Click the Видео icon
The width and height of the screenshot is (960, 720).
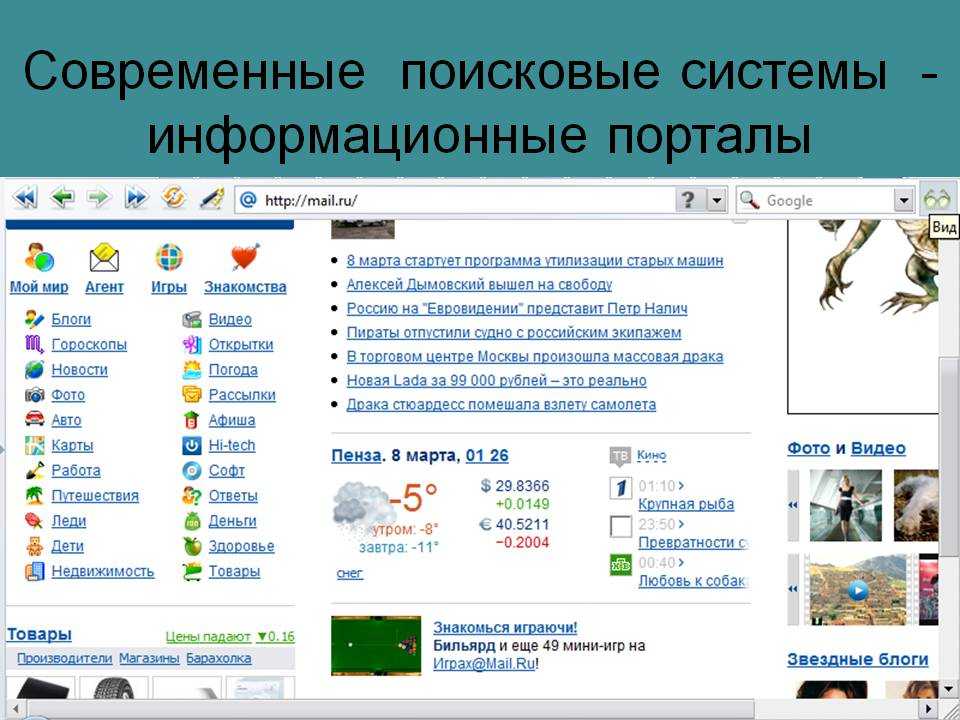[x=192, y=319]
